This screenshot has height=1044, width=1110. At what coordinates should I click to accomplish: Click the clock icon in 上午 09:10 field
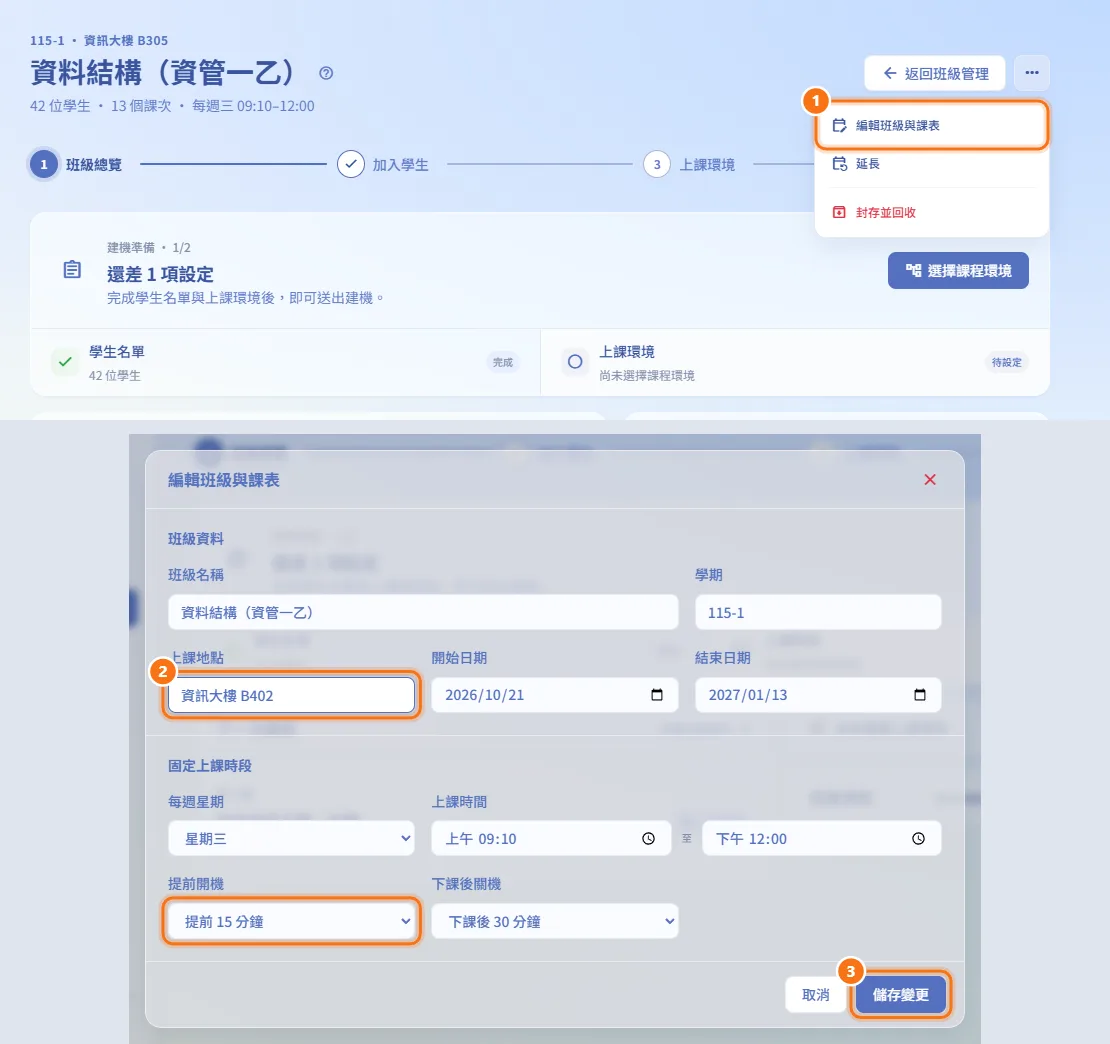coord(648,839)
